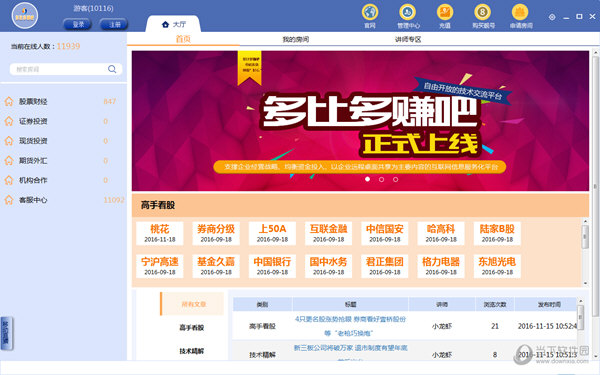Screen dimensions: 600x375
Task: Select third banner carousel dot
Action: click(x=396, y=179)
